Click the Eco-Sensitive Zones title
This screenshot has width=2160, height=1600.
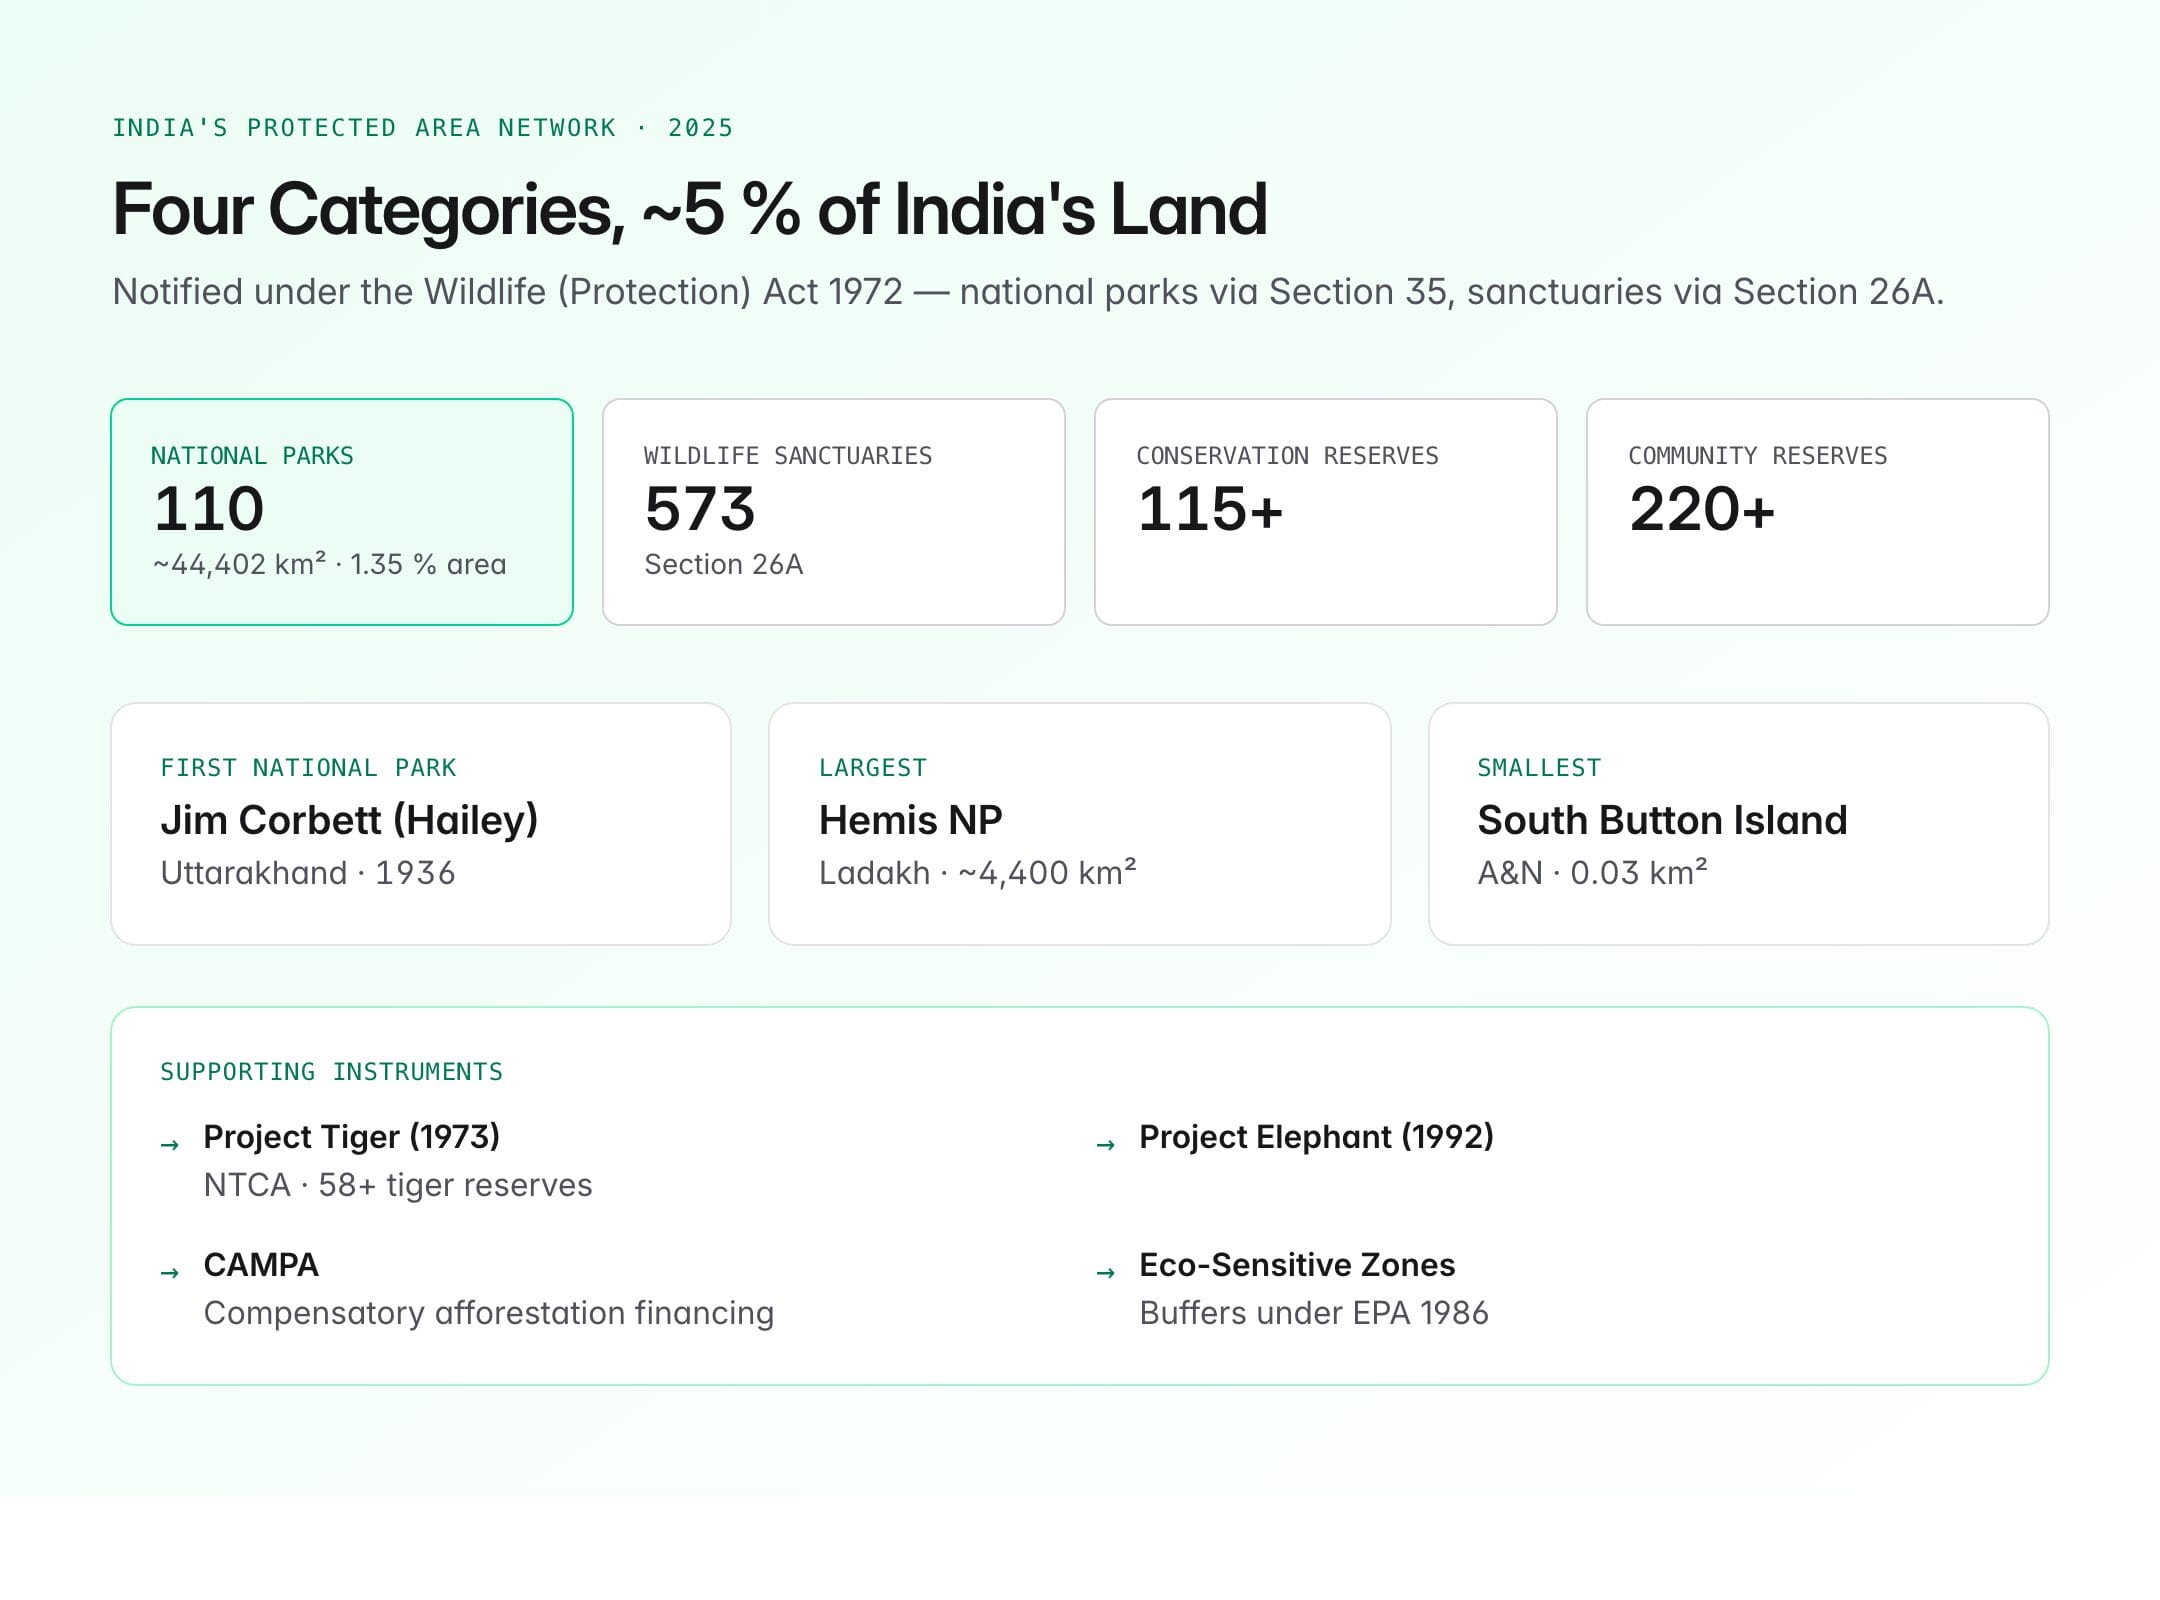[x=1297, y=1265]
